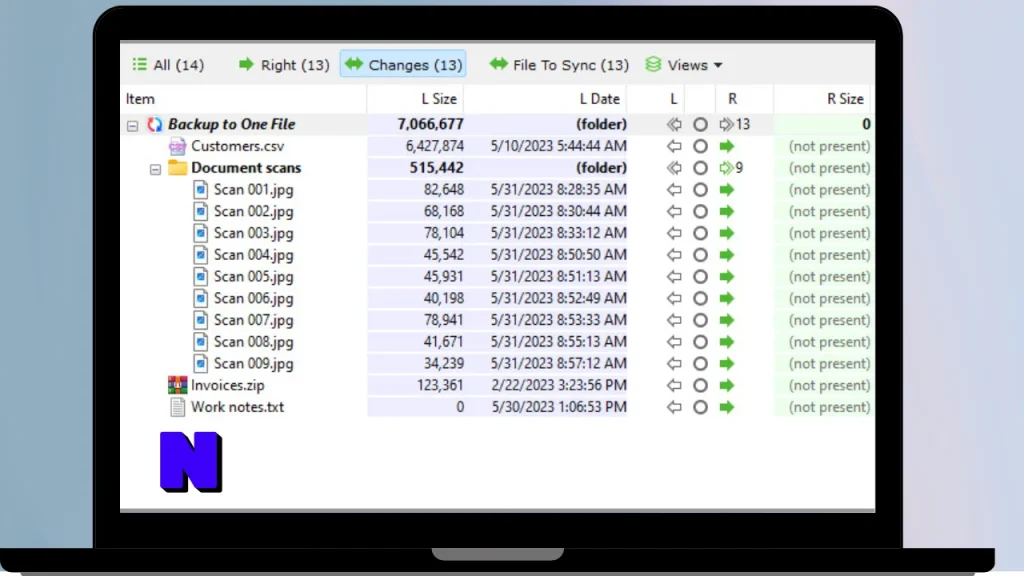The height and width of the screenshot is (576, 1024).
Task: Set copy-right green arrow for Work notes.txt
Action: pos(726,407)
